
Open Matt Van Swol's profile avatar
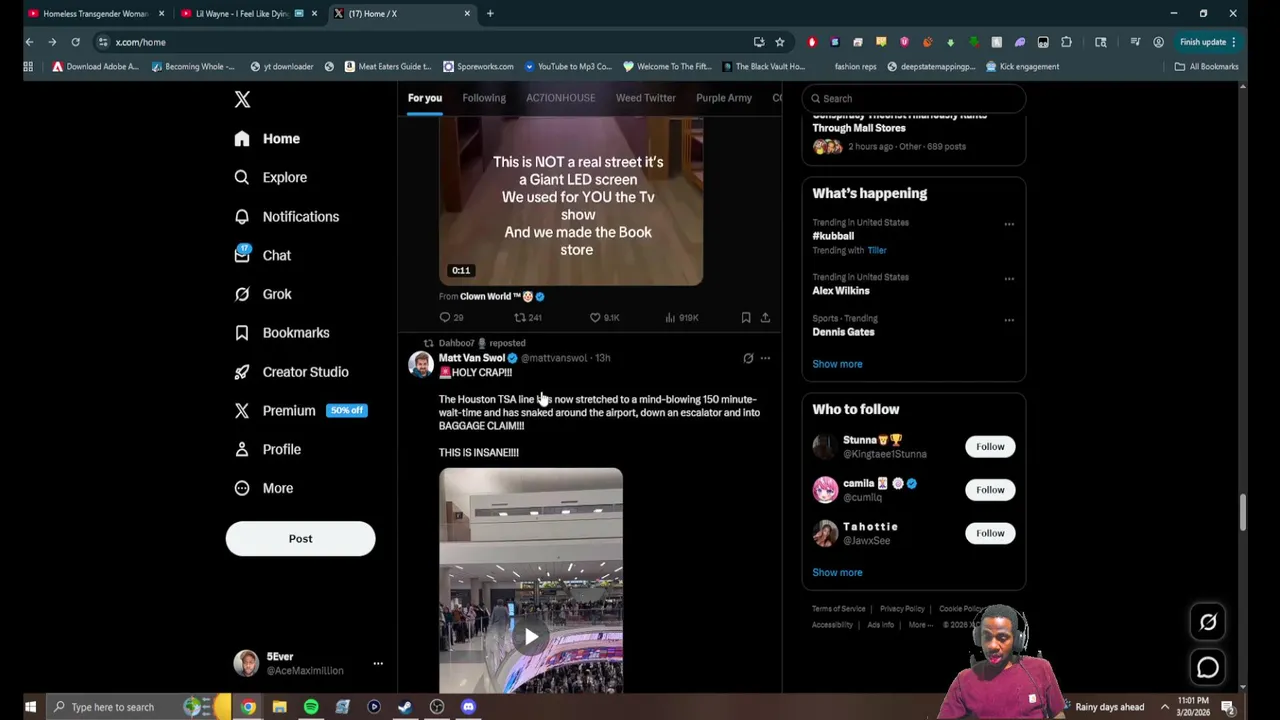421,364
